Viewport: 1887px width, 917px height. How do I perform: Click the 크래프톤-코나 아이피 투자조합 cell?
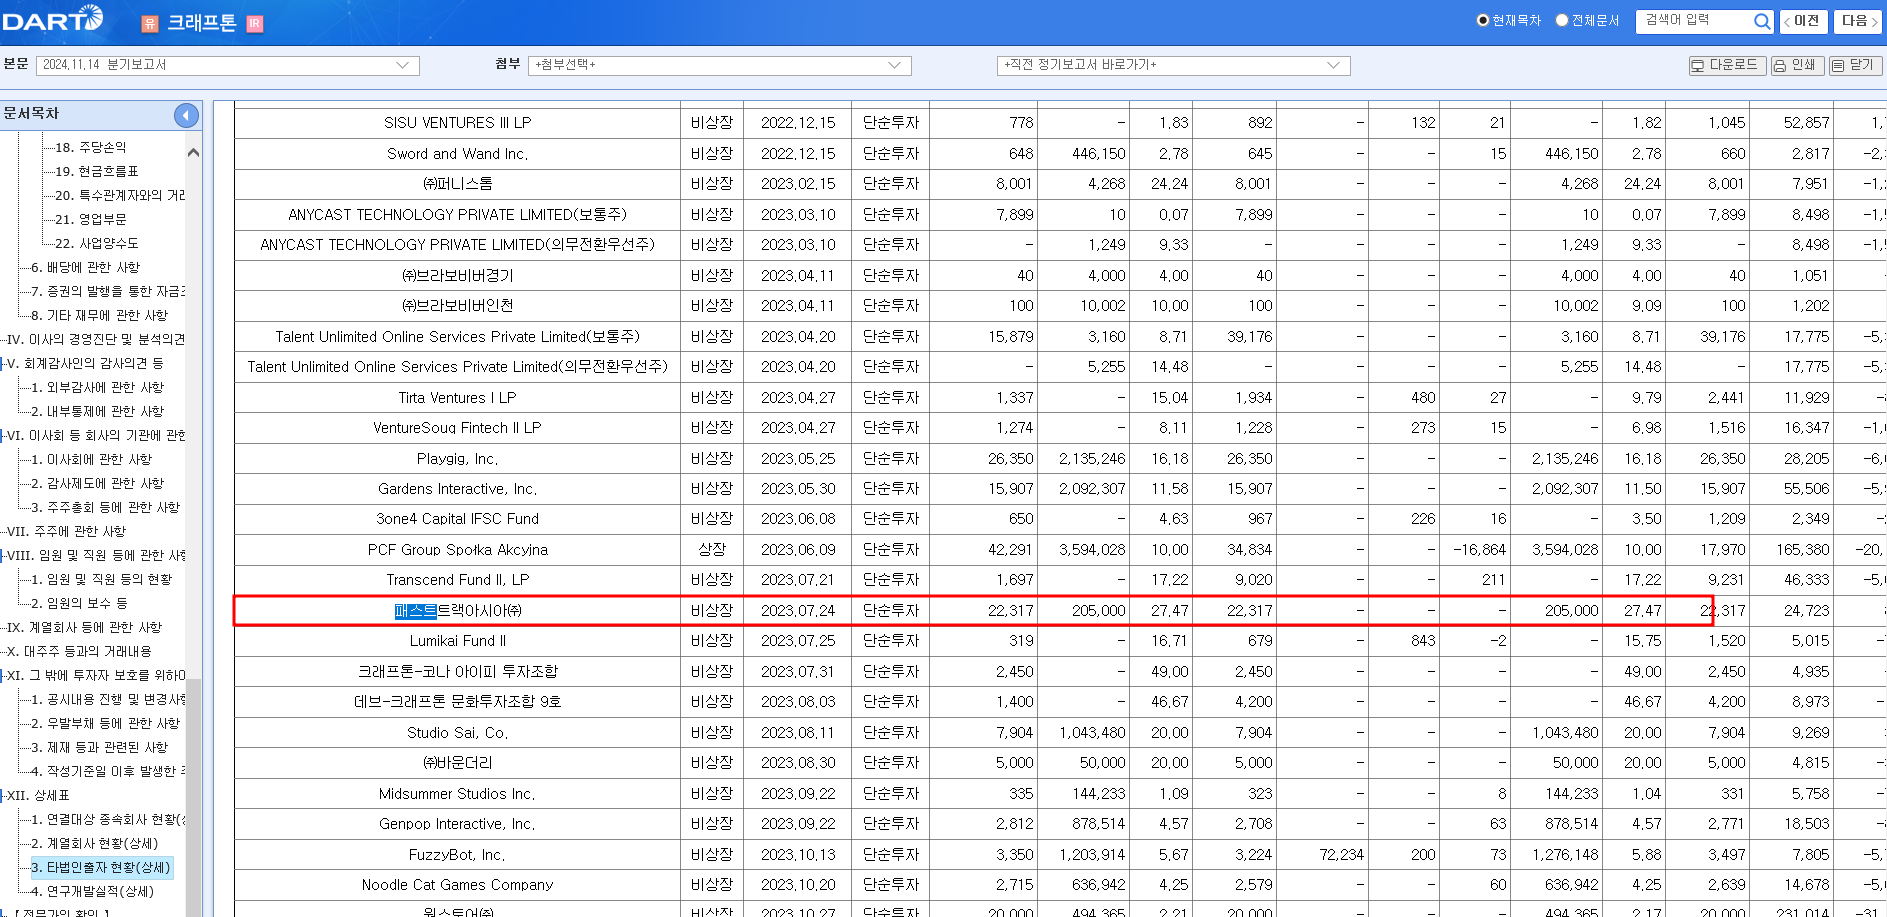tap(457, 672)
